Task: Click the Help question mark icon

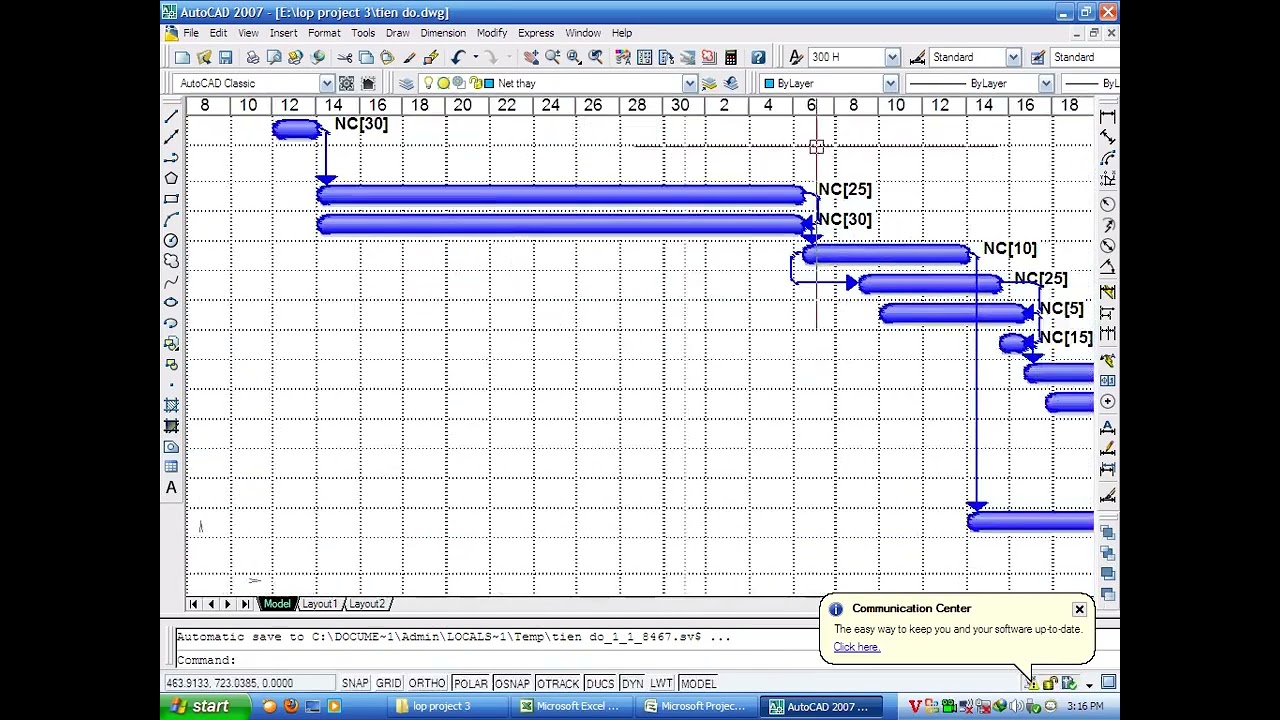Action: click(758, 57)
